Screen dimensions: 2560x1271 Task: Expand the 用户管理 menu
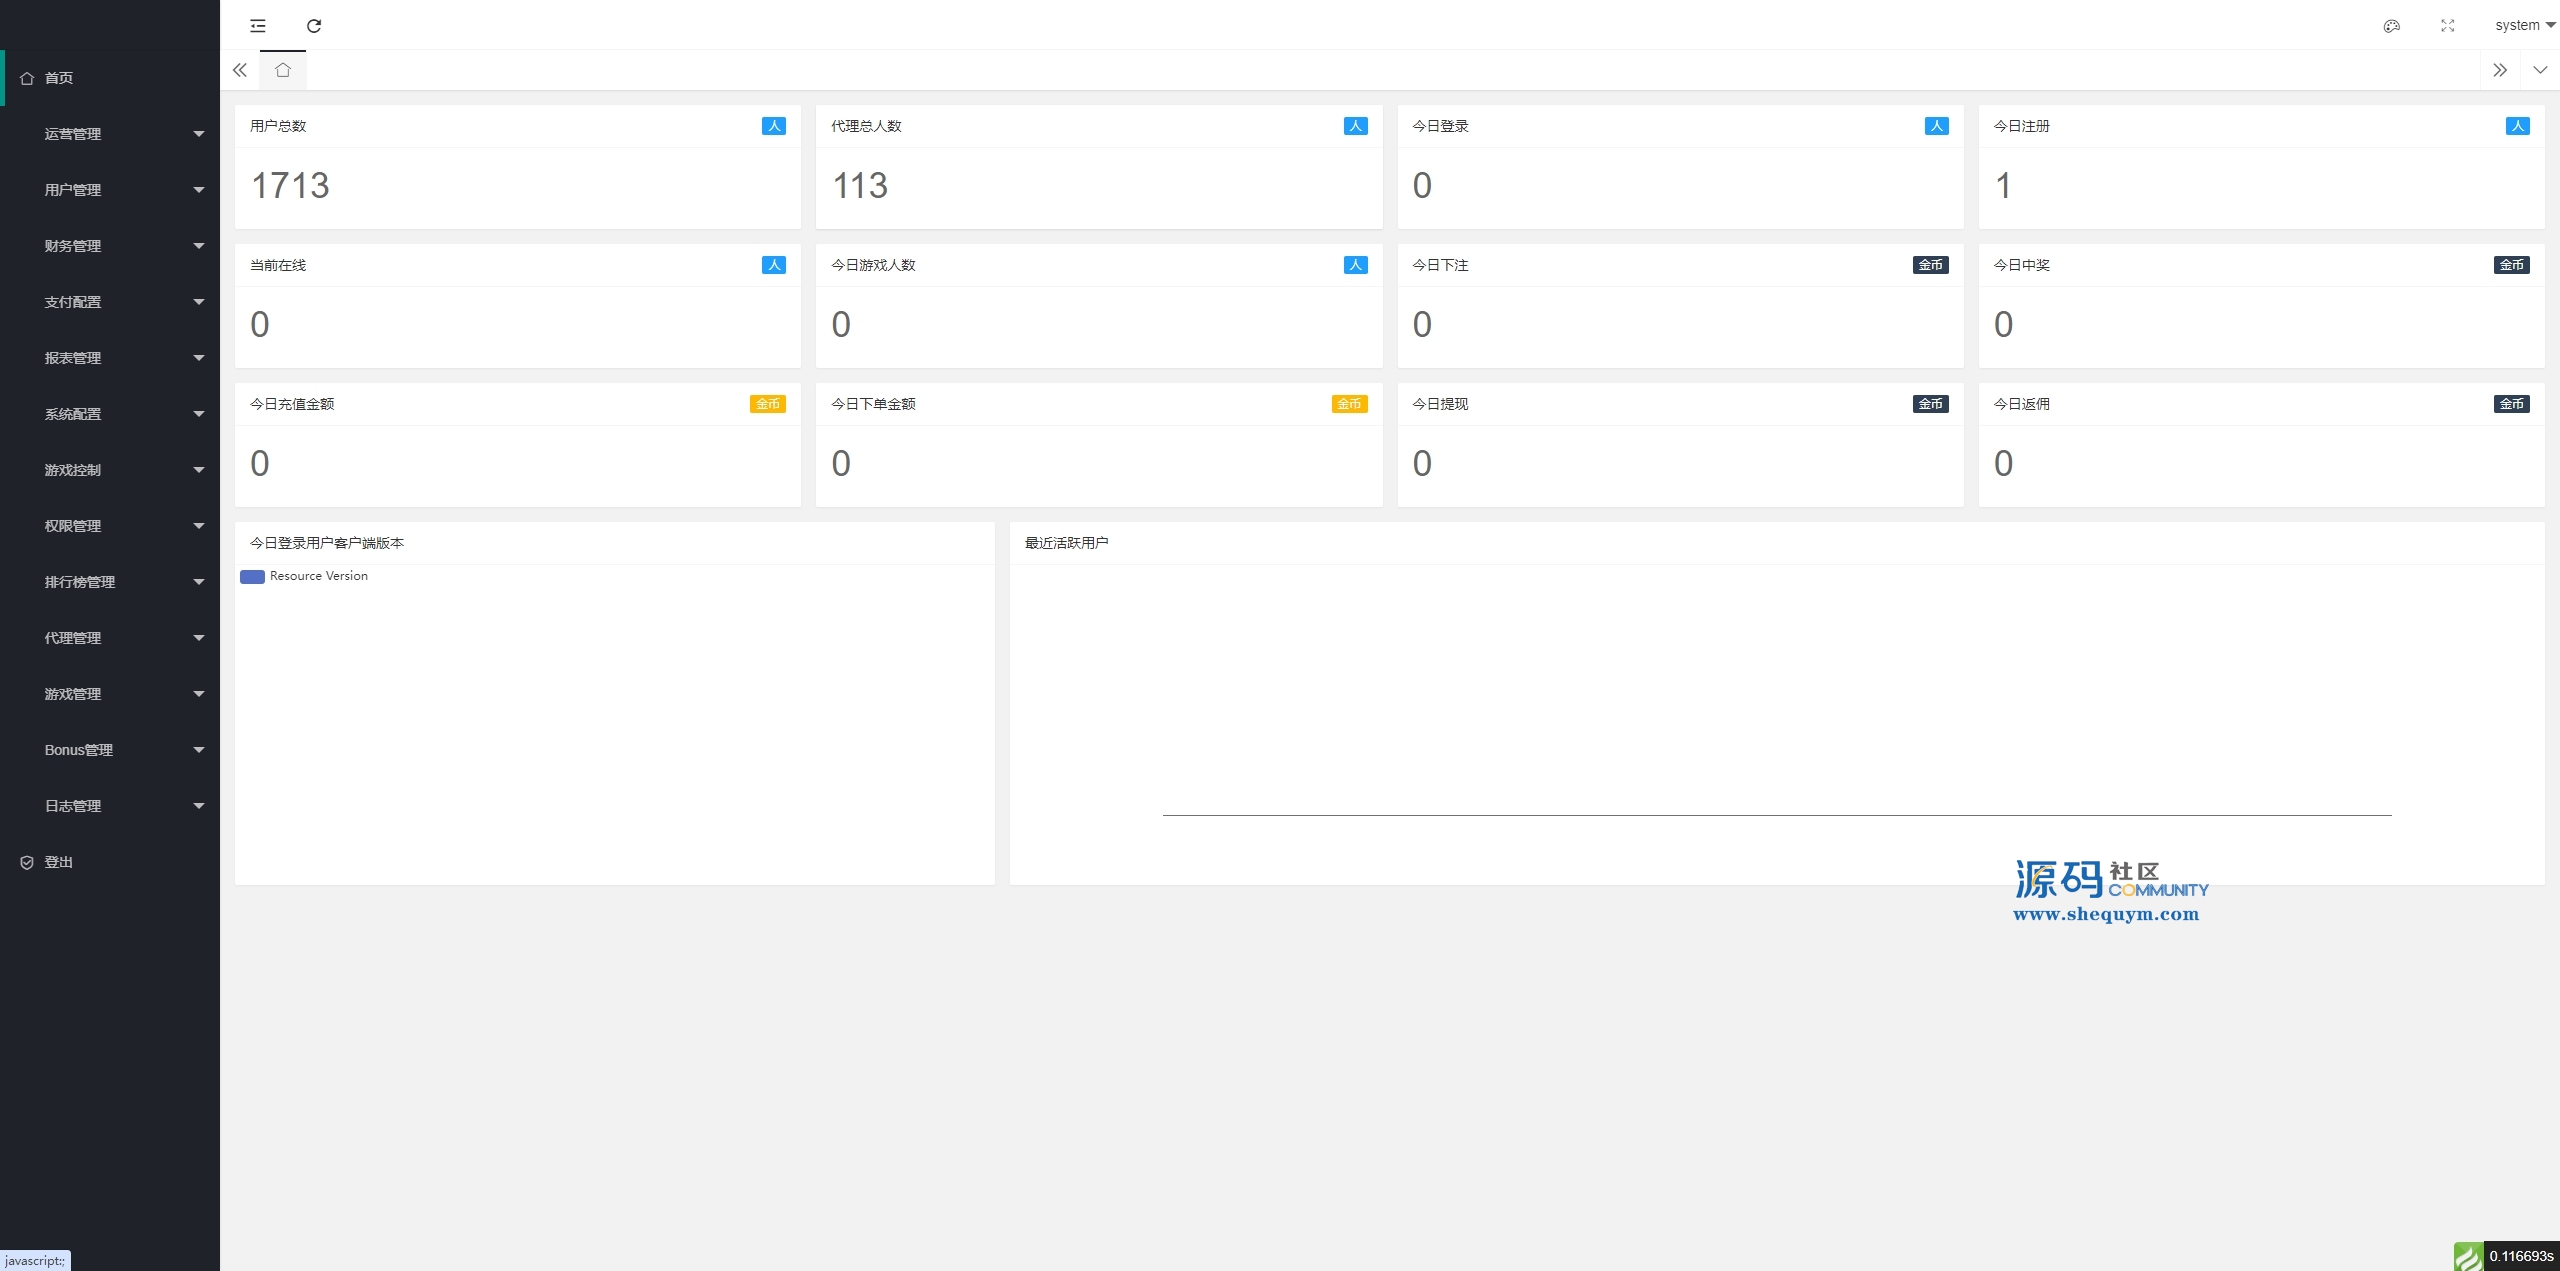tap(110, 190)
